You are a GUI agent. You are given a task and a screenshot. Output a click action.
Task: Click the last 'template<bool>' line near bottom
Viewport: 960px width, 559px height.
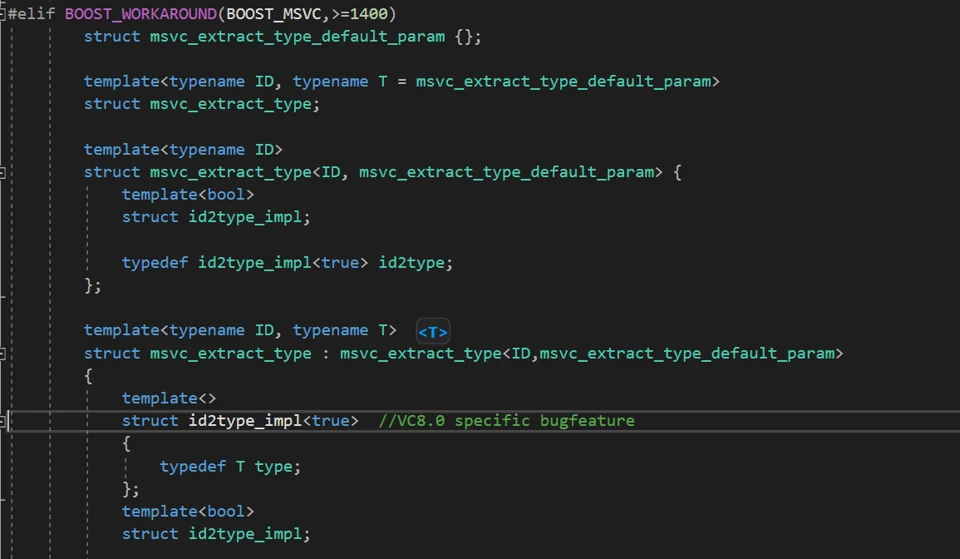187,512
